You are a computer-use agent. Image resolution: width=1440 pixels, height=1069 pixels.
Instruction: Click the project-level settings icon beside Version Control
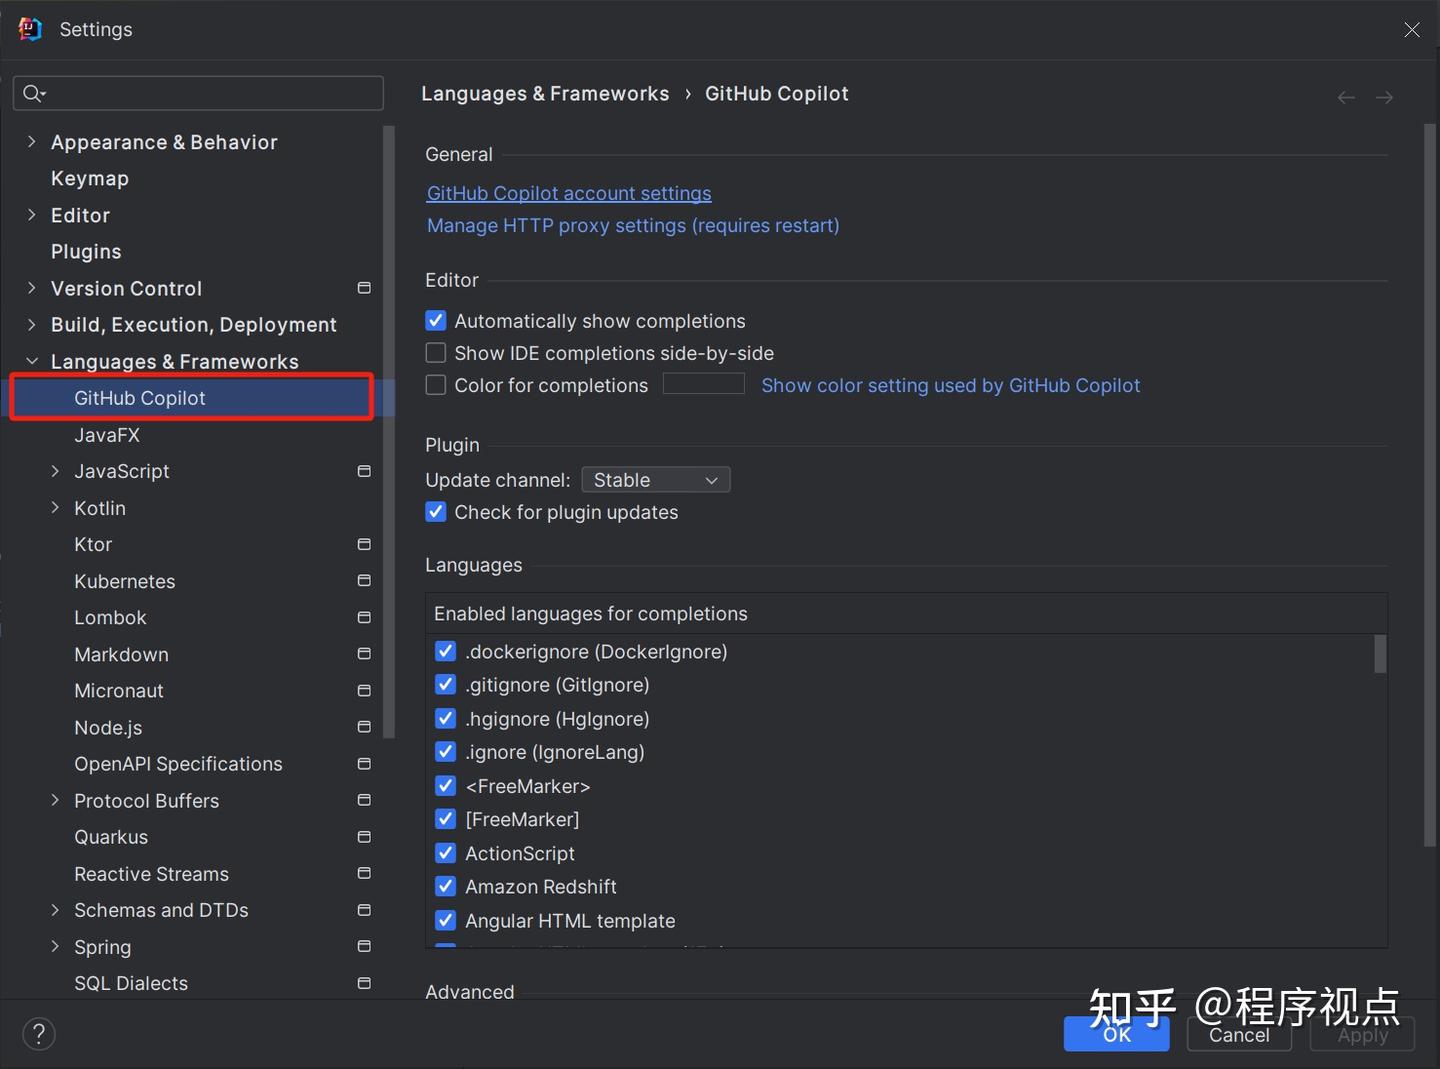point(364,287)
